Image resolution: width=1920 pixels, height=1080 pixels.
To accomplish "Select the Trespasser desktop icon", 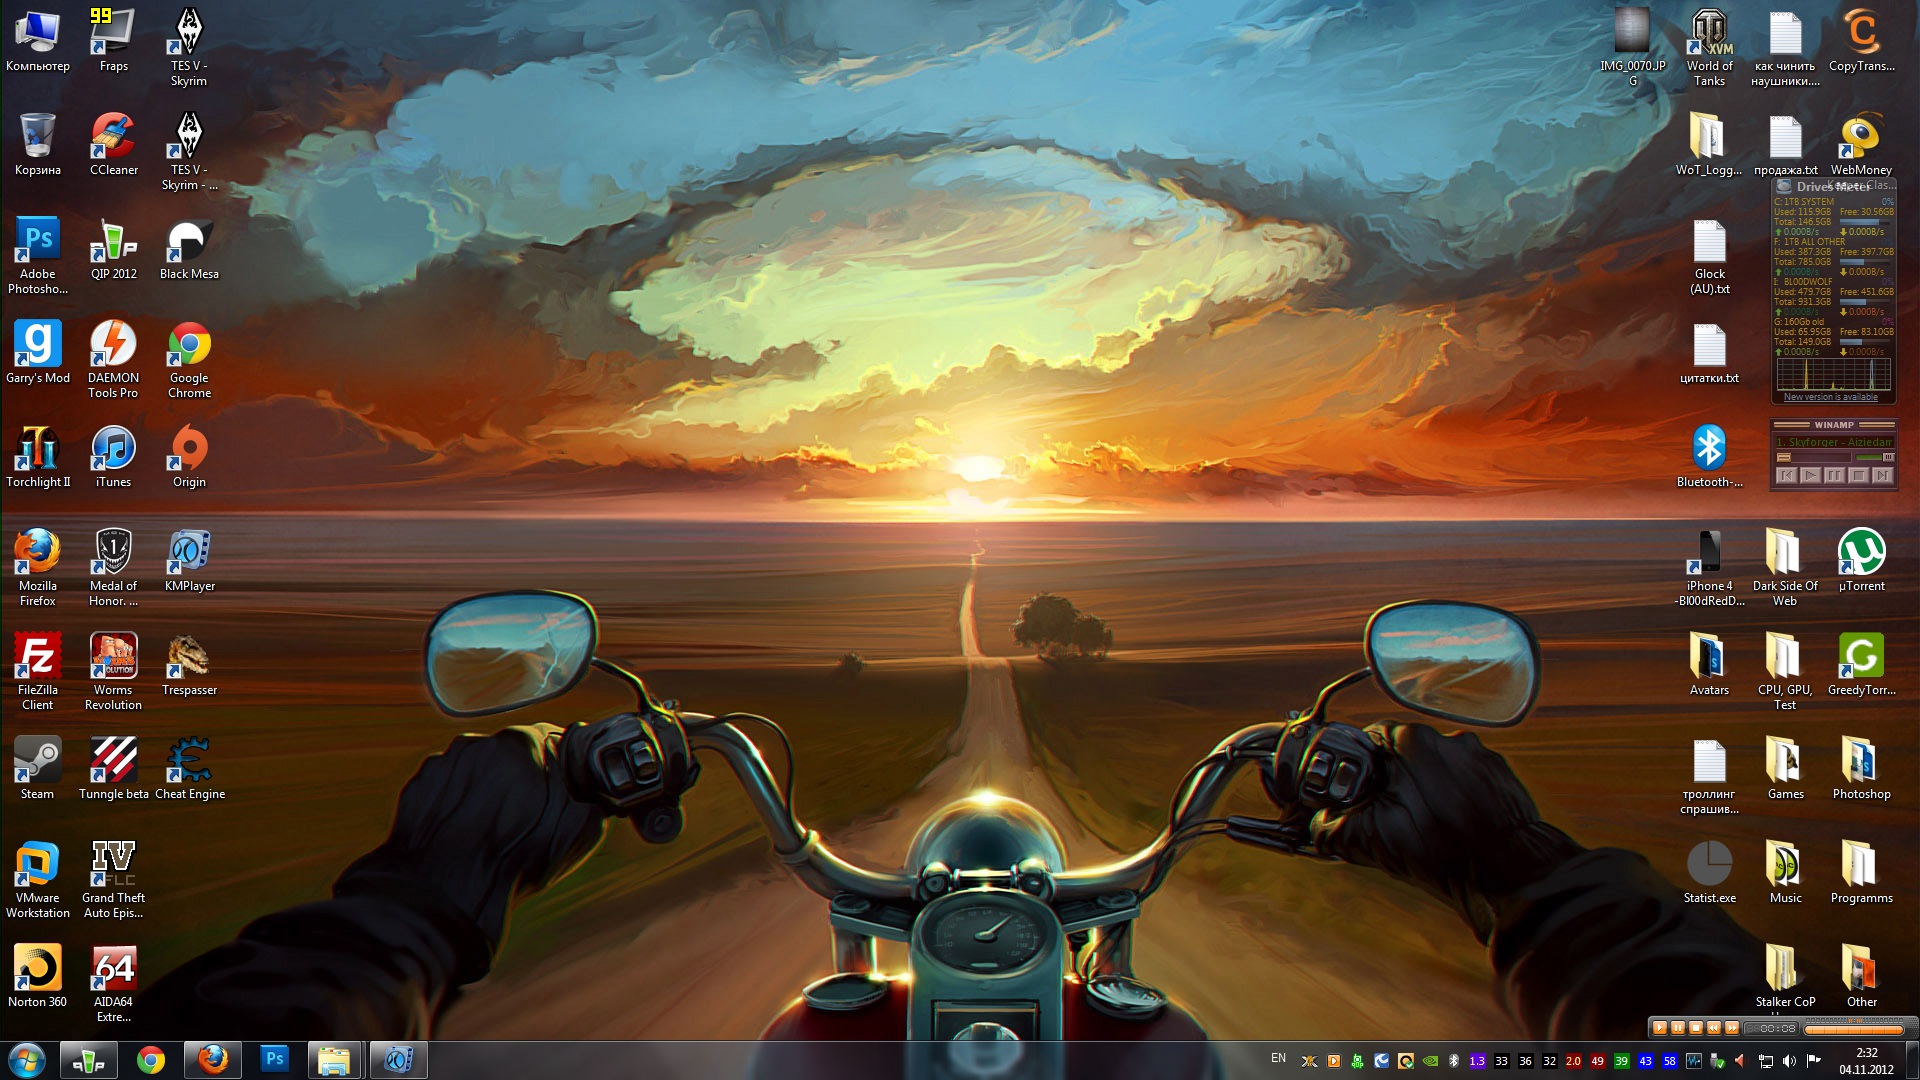I will [x=189, y=664].
